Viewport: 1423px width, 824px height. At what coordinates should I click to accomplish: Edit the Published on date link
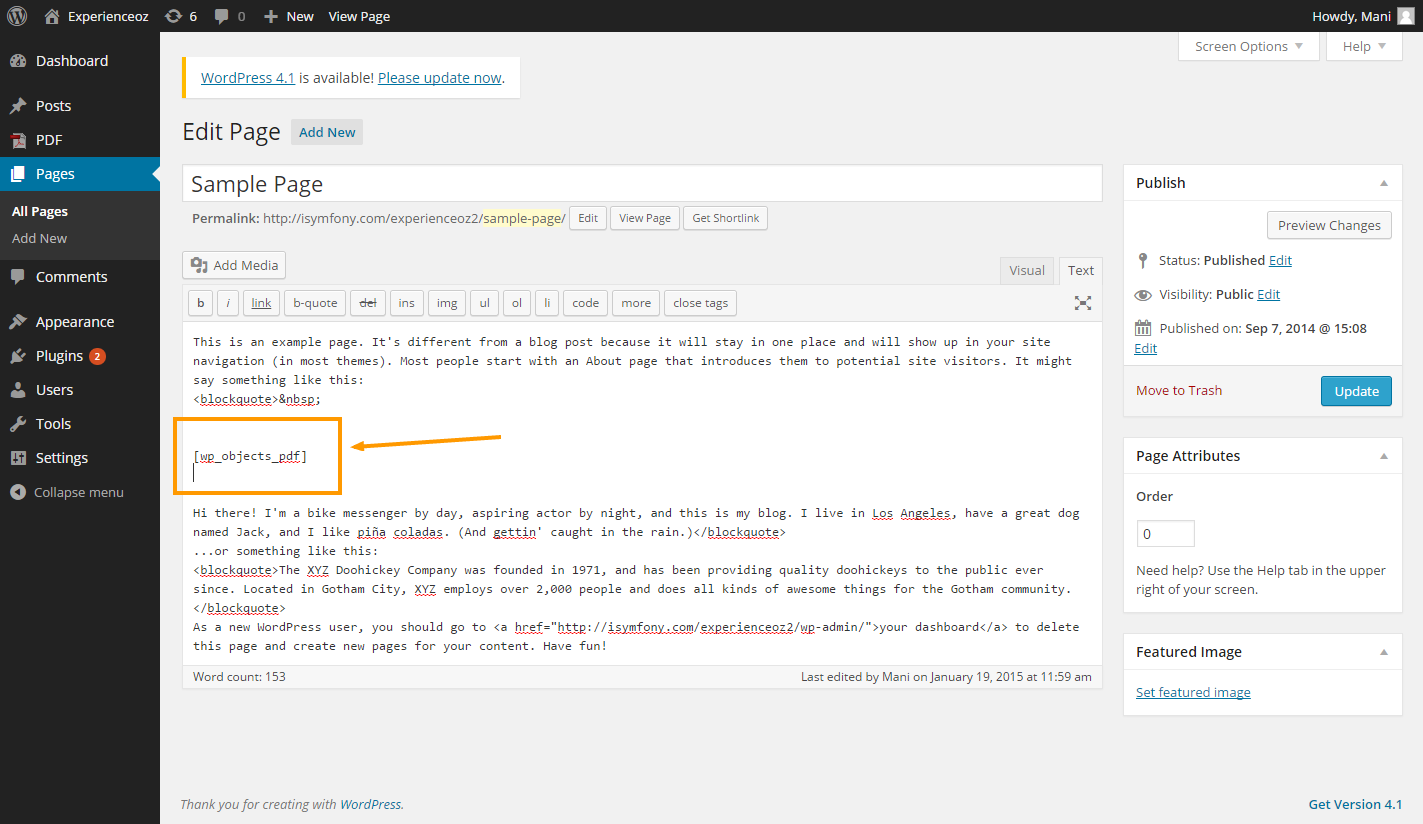[1146, 348]
